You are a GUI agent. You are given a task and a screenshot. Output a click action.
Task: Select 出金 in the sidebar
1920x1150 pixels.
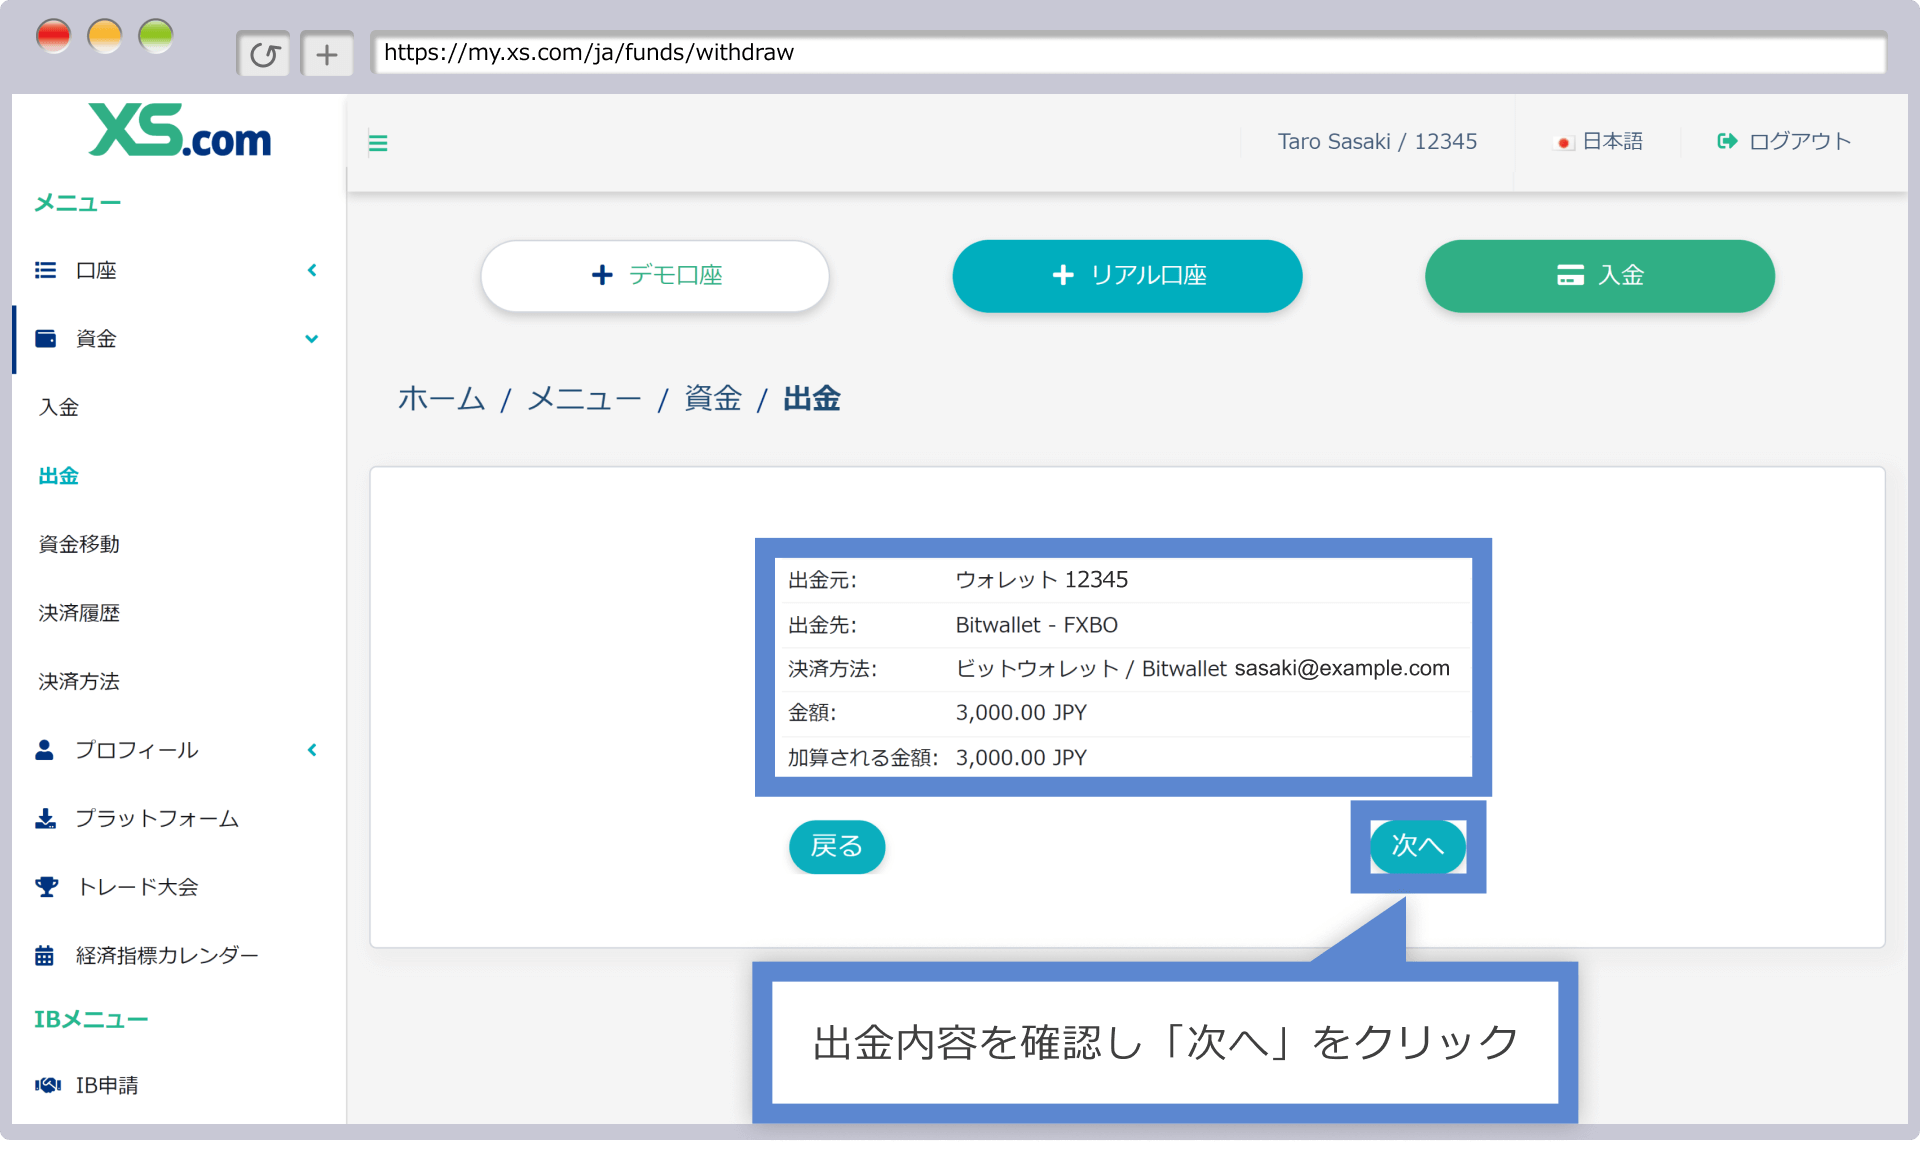coord(59,476)
